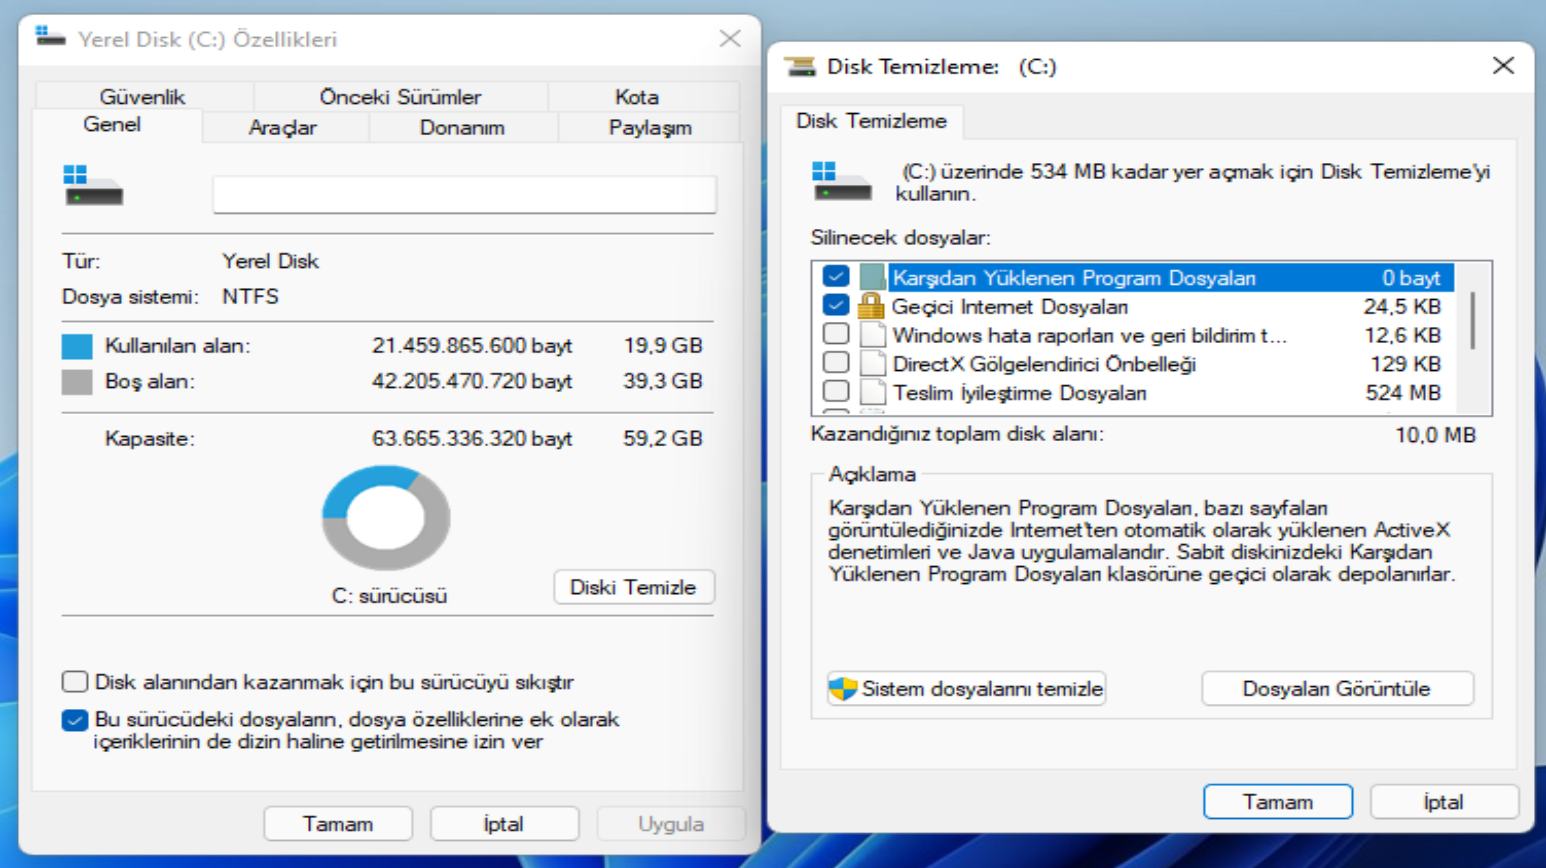The width and height of the screenshot is (1546, 868).
Task: Click the shield icon on Sistem dosyalarını temizle
Action: [x=843, y=688]
